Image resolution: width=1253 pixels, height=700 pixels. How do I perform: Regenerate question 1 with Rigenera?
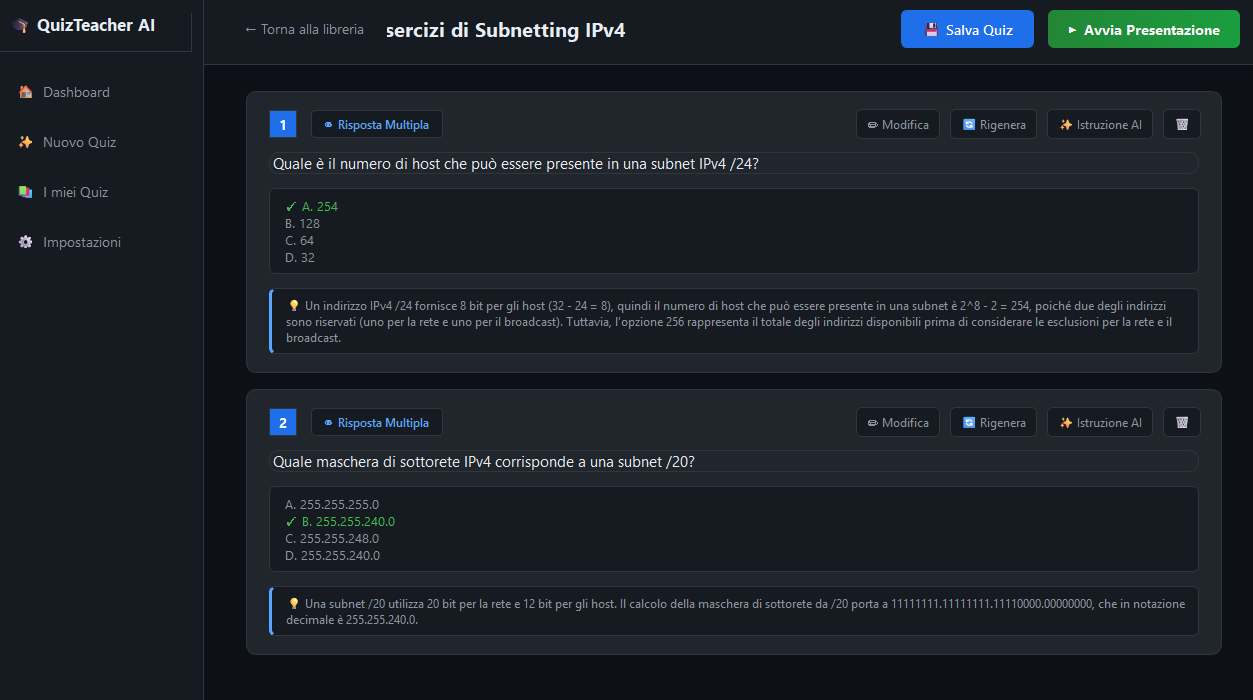coord(993,125)
